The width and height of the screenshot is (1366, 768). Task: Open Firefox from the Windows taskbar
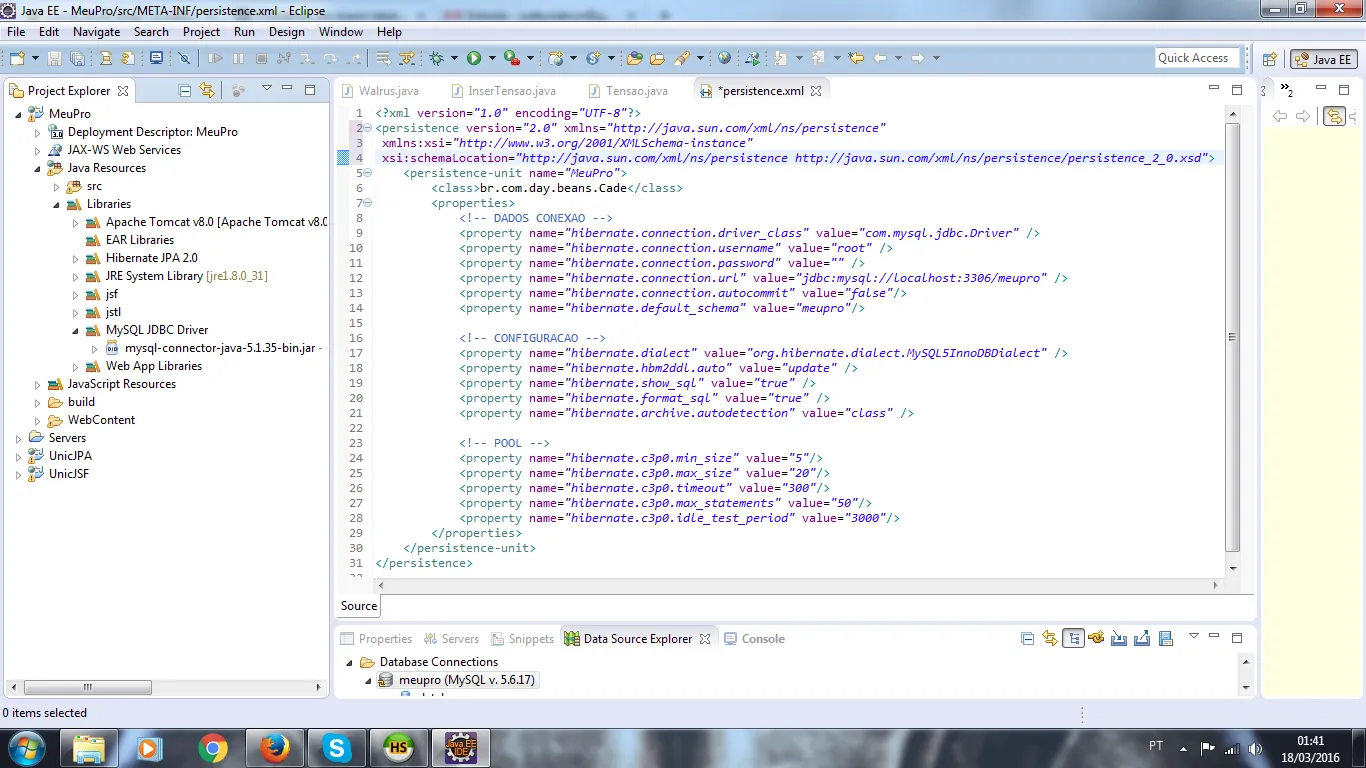point(273,748)
